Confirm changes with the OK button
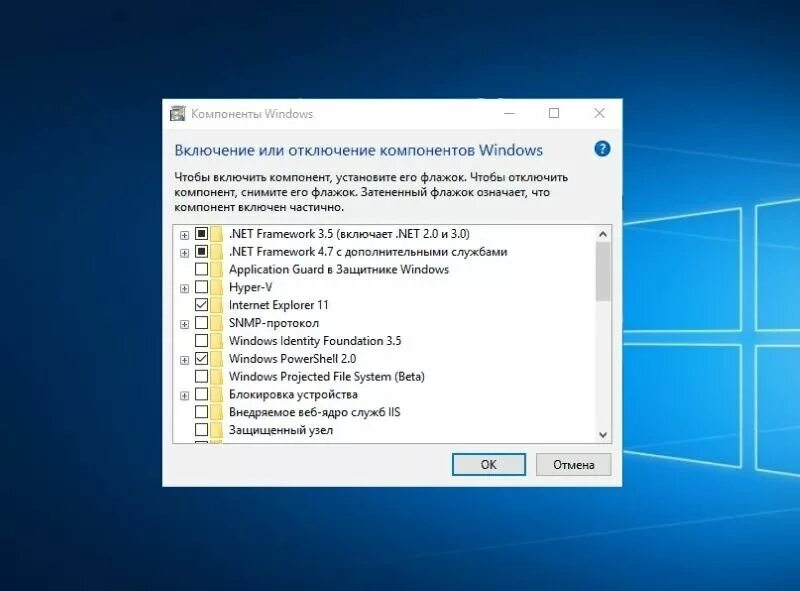 (x=489, y=464)
